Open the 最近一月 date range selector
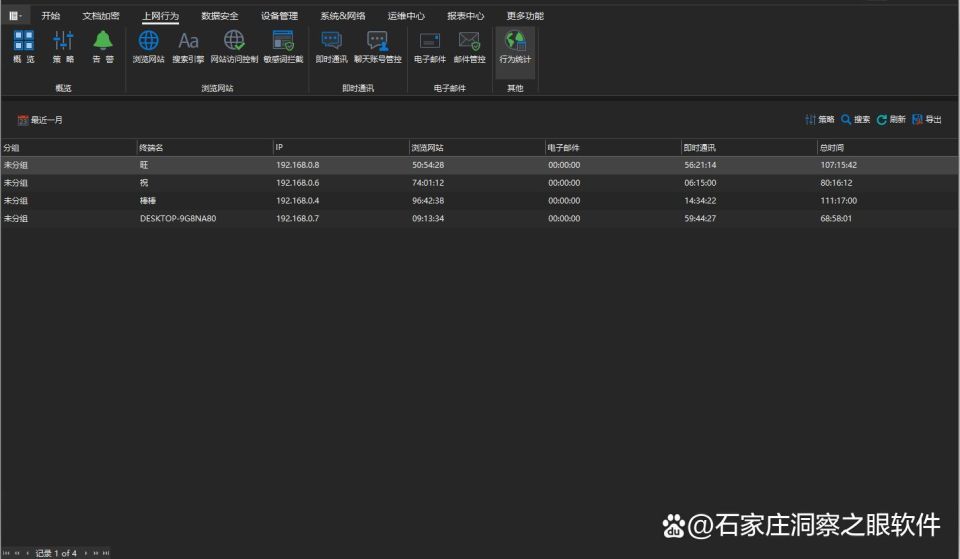Screen dimensions: 960x559 (x=40, y=120)
